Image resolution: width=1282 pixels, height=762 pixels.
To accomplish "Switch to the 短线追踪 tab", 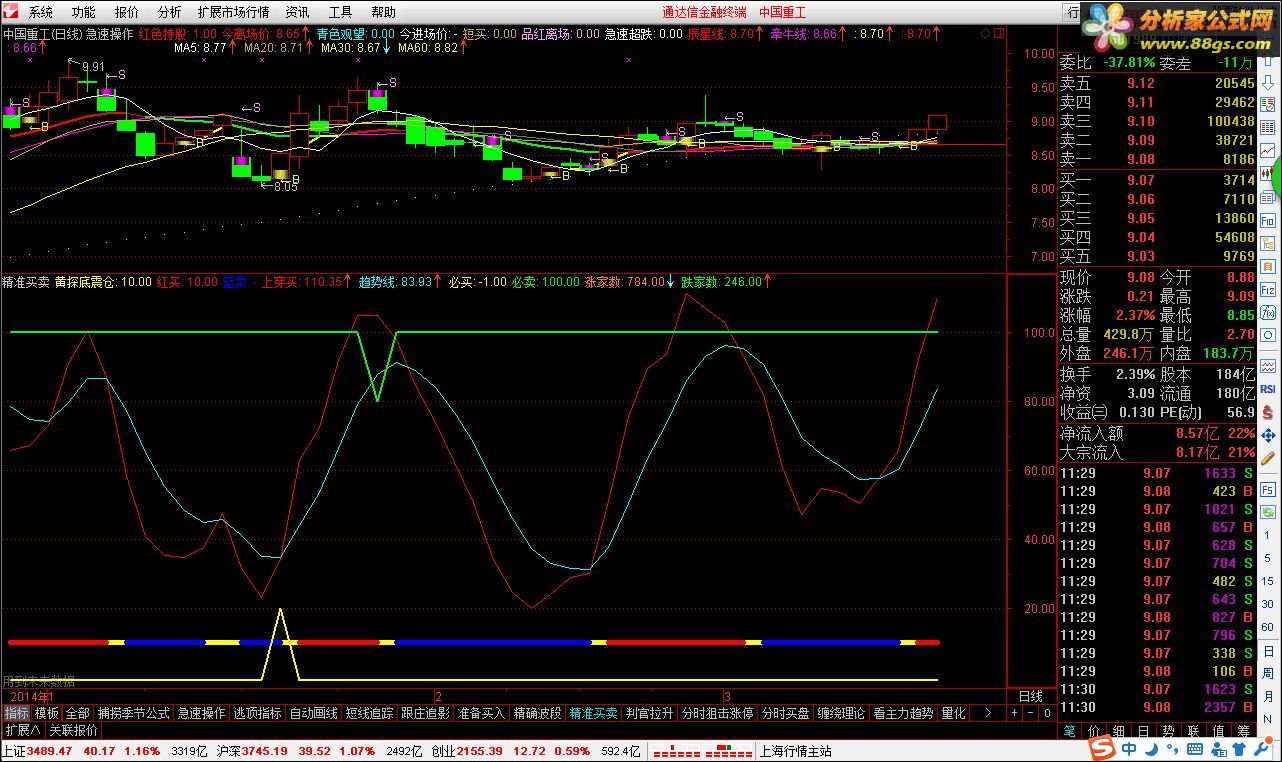I will pyautogui.click(x=370, y=713).
